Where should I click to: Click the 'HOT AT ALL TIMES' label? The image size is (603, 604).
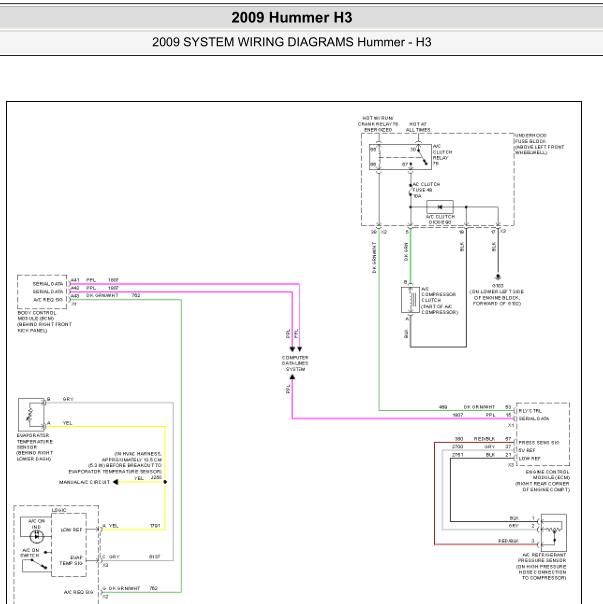coord(418,127)
